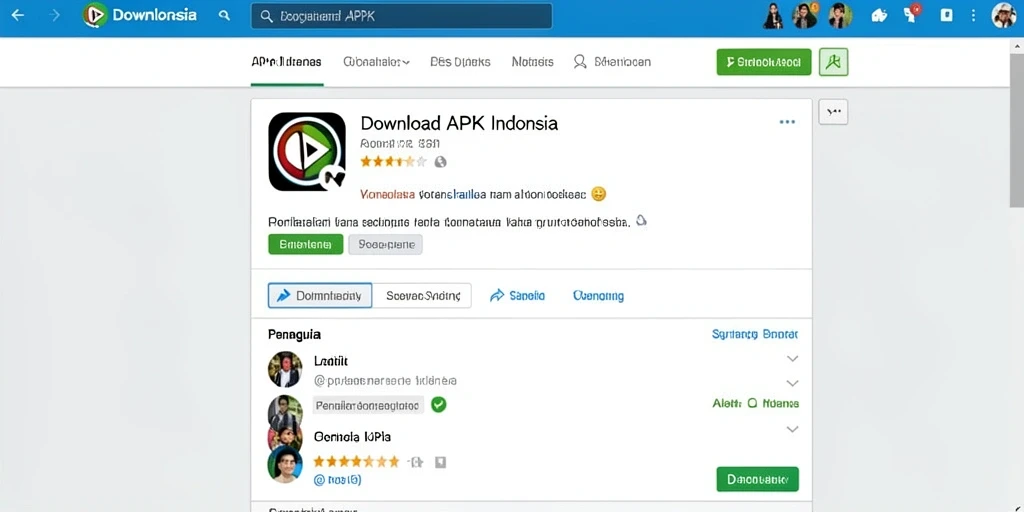Expand the 'Cibnahaler' dropdown in the navigation
The height and width of the screenshot is (512, 1024).
[376, 62]
